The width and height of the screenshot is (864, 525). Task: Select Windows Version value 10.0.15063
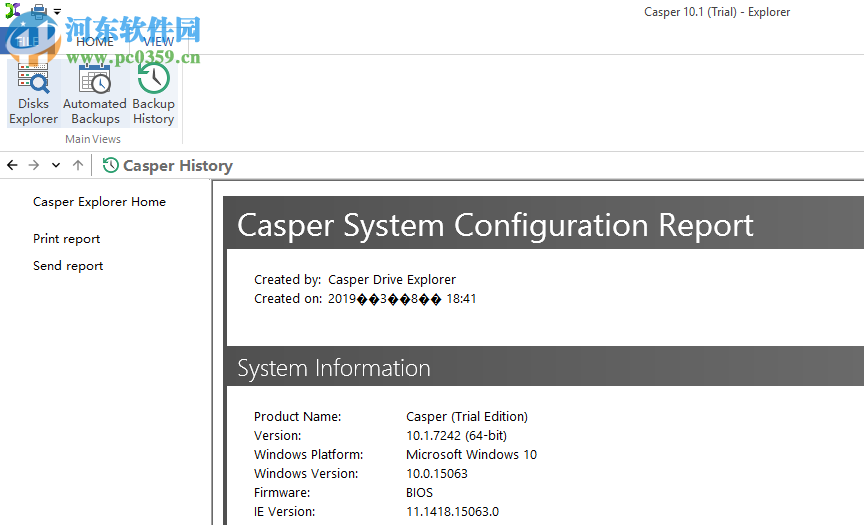pos(436,473)
